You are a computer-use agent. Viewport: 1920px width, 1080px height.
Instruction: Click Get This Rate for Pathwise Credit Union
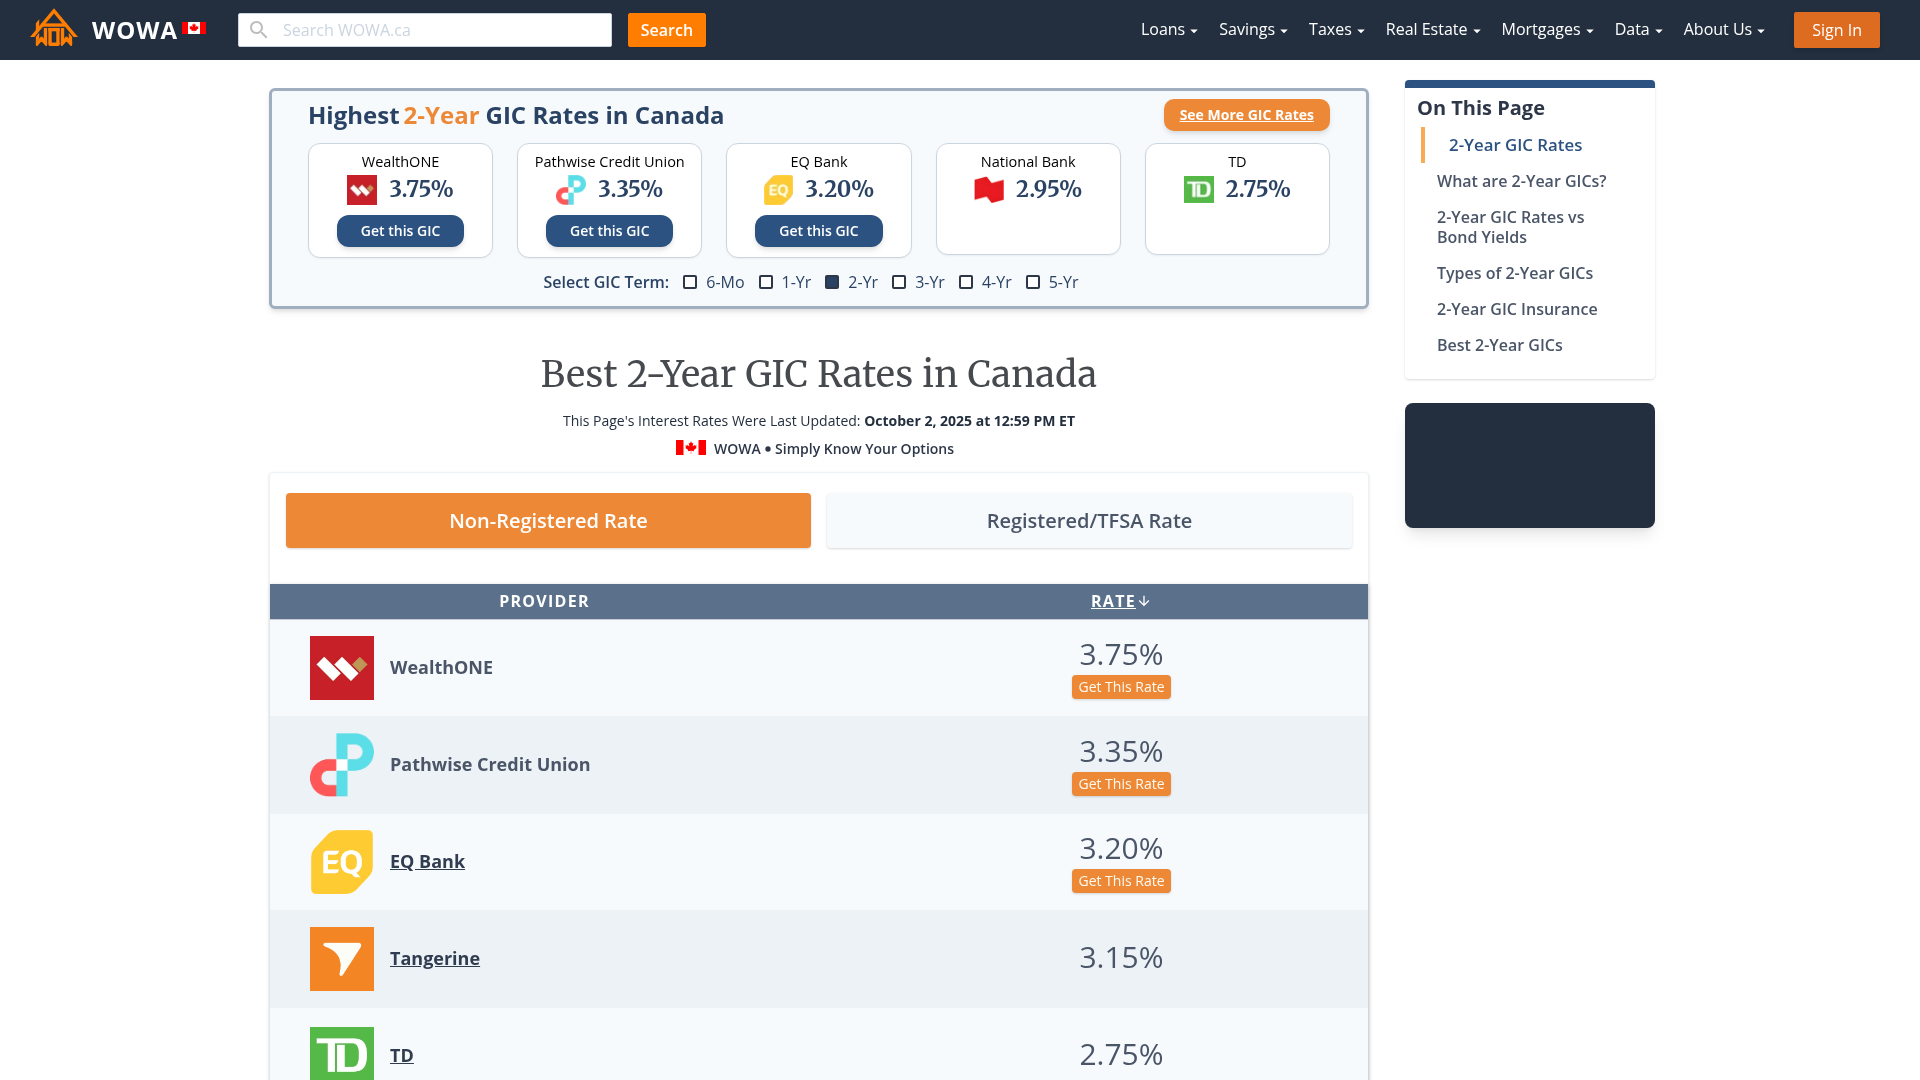[1120, 785]
